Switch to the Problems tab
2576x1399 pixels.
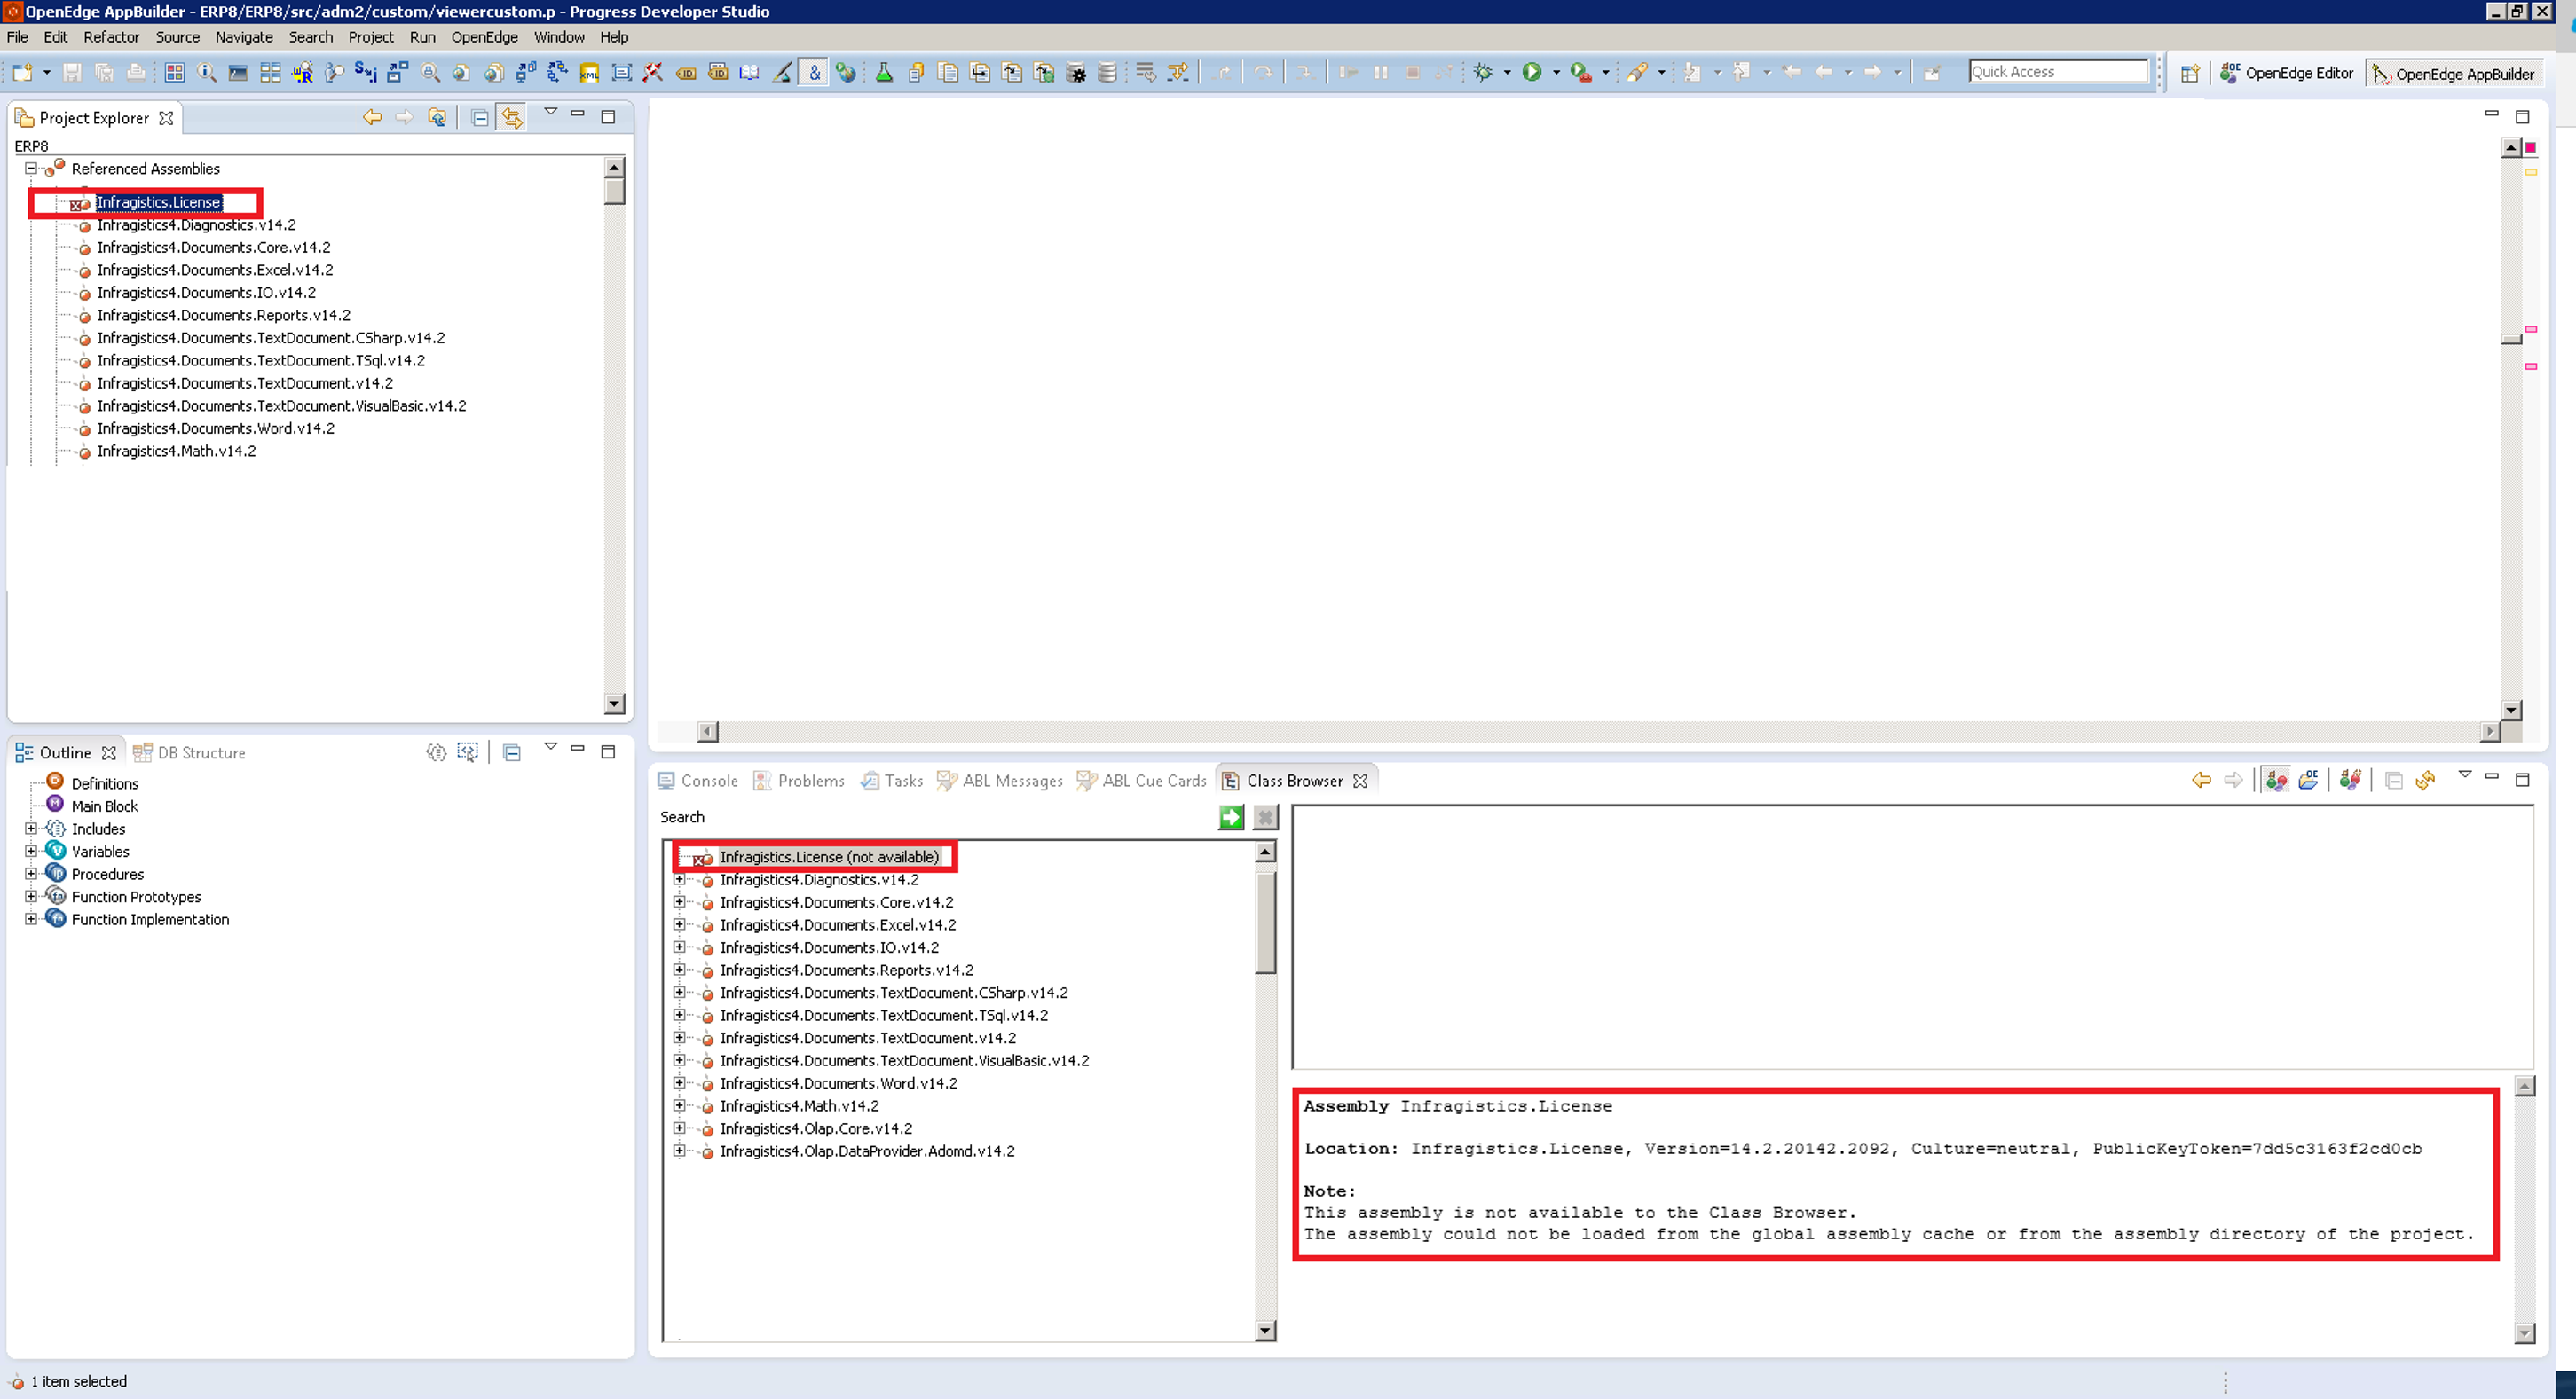799,781
